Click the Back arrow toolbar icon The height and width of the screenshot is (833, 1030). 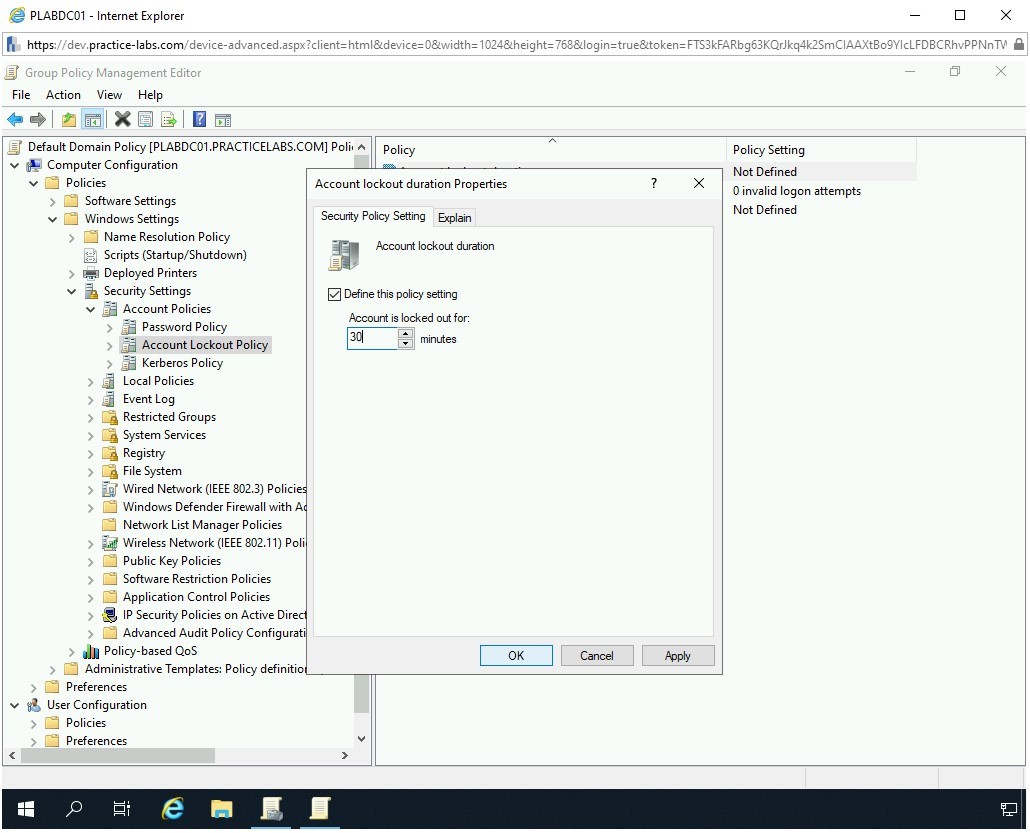point(15,120)
